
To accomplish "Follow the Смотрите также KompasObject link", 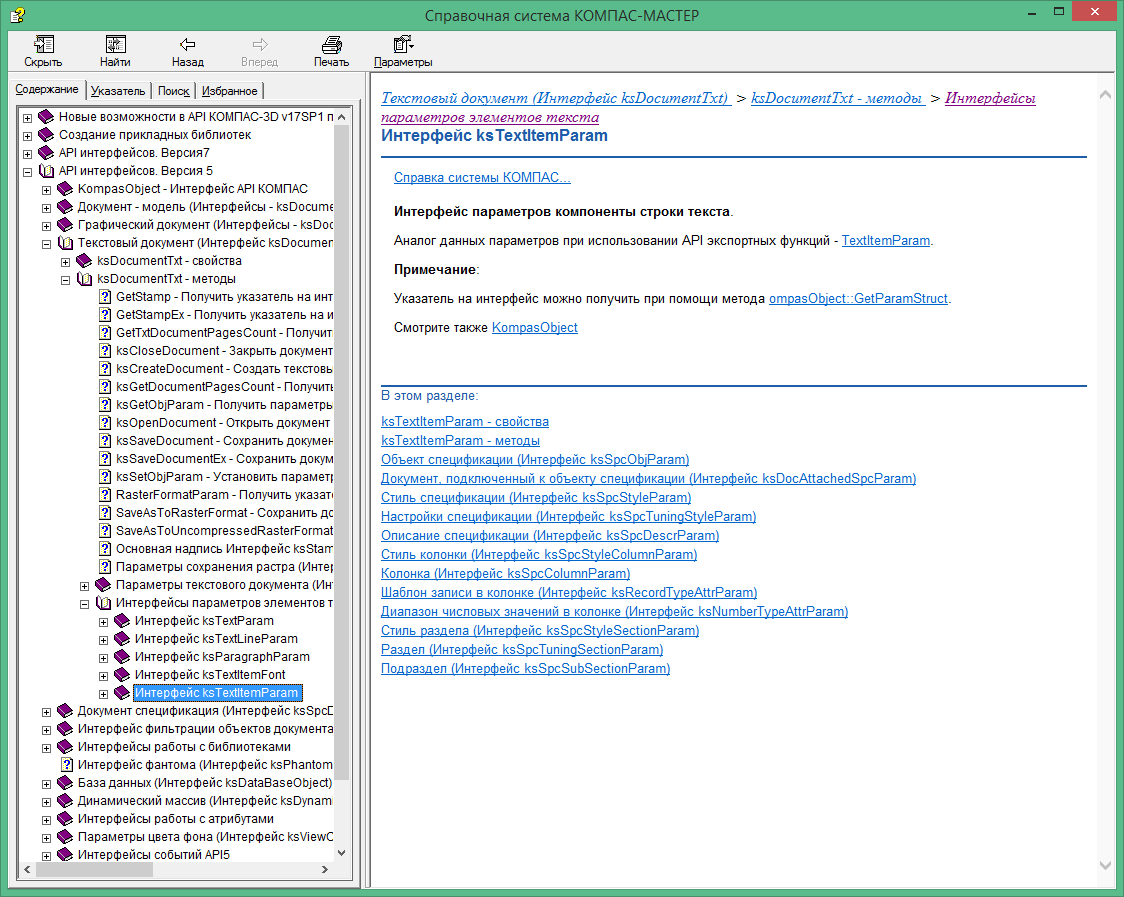I will point(535,328).
